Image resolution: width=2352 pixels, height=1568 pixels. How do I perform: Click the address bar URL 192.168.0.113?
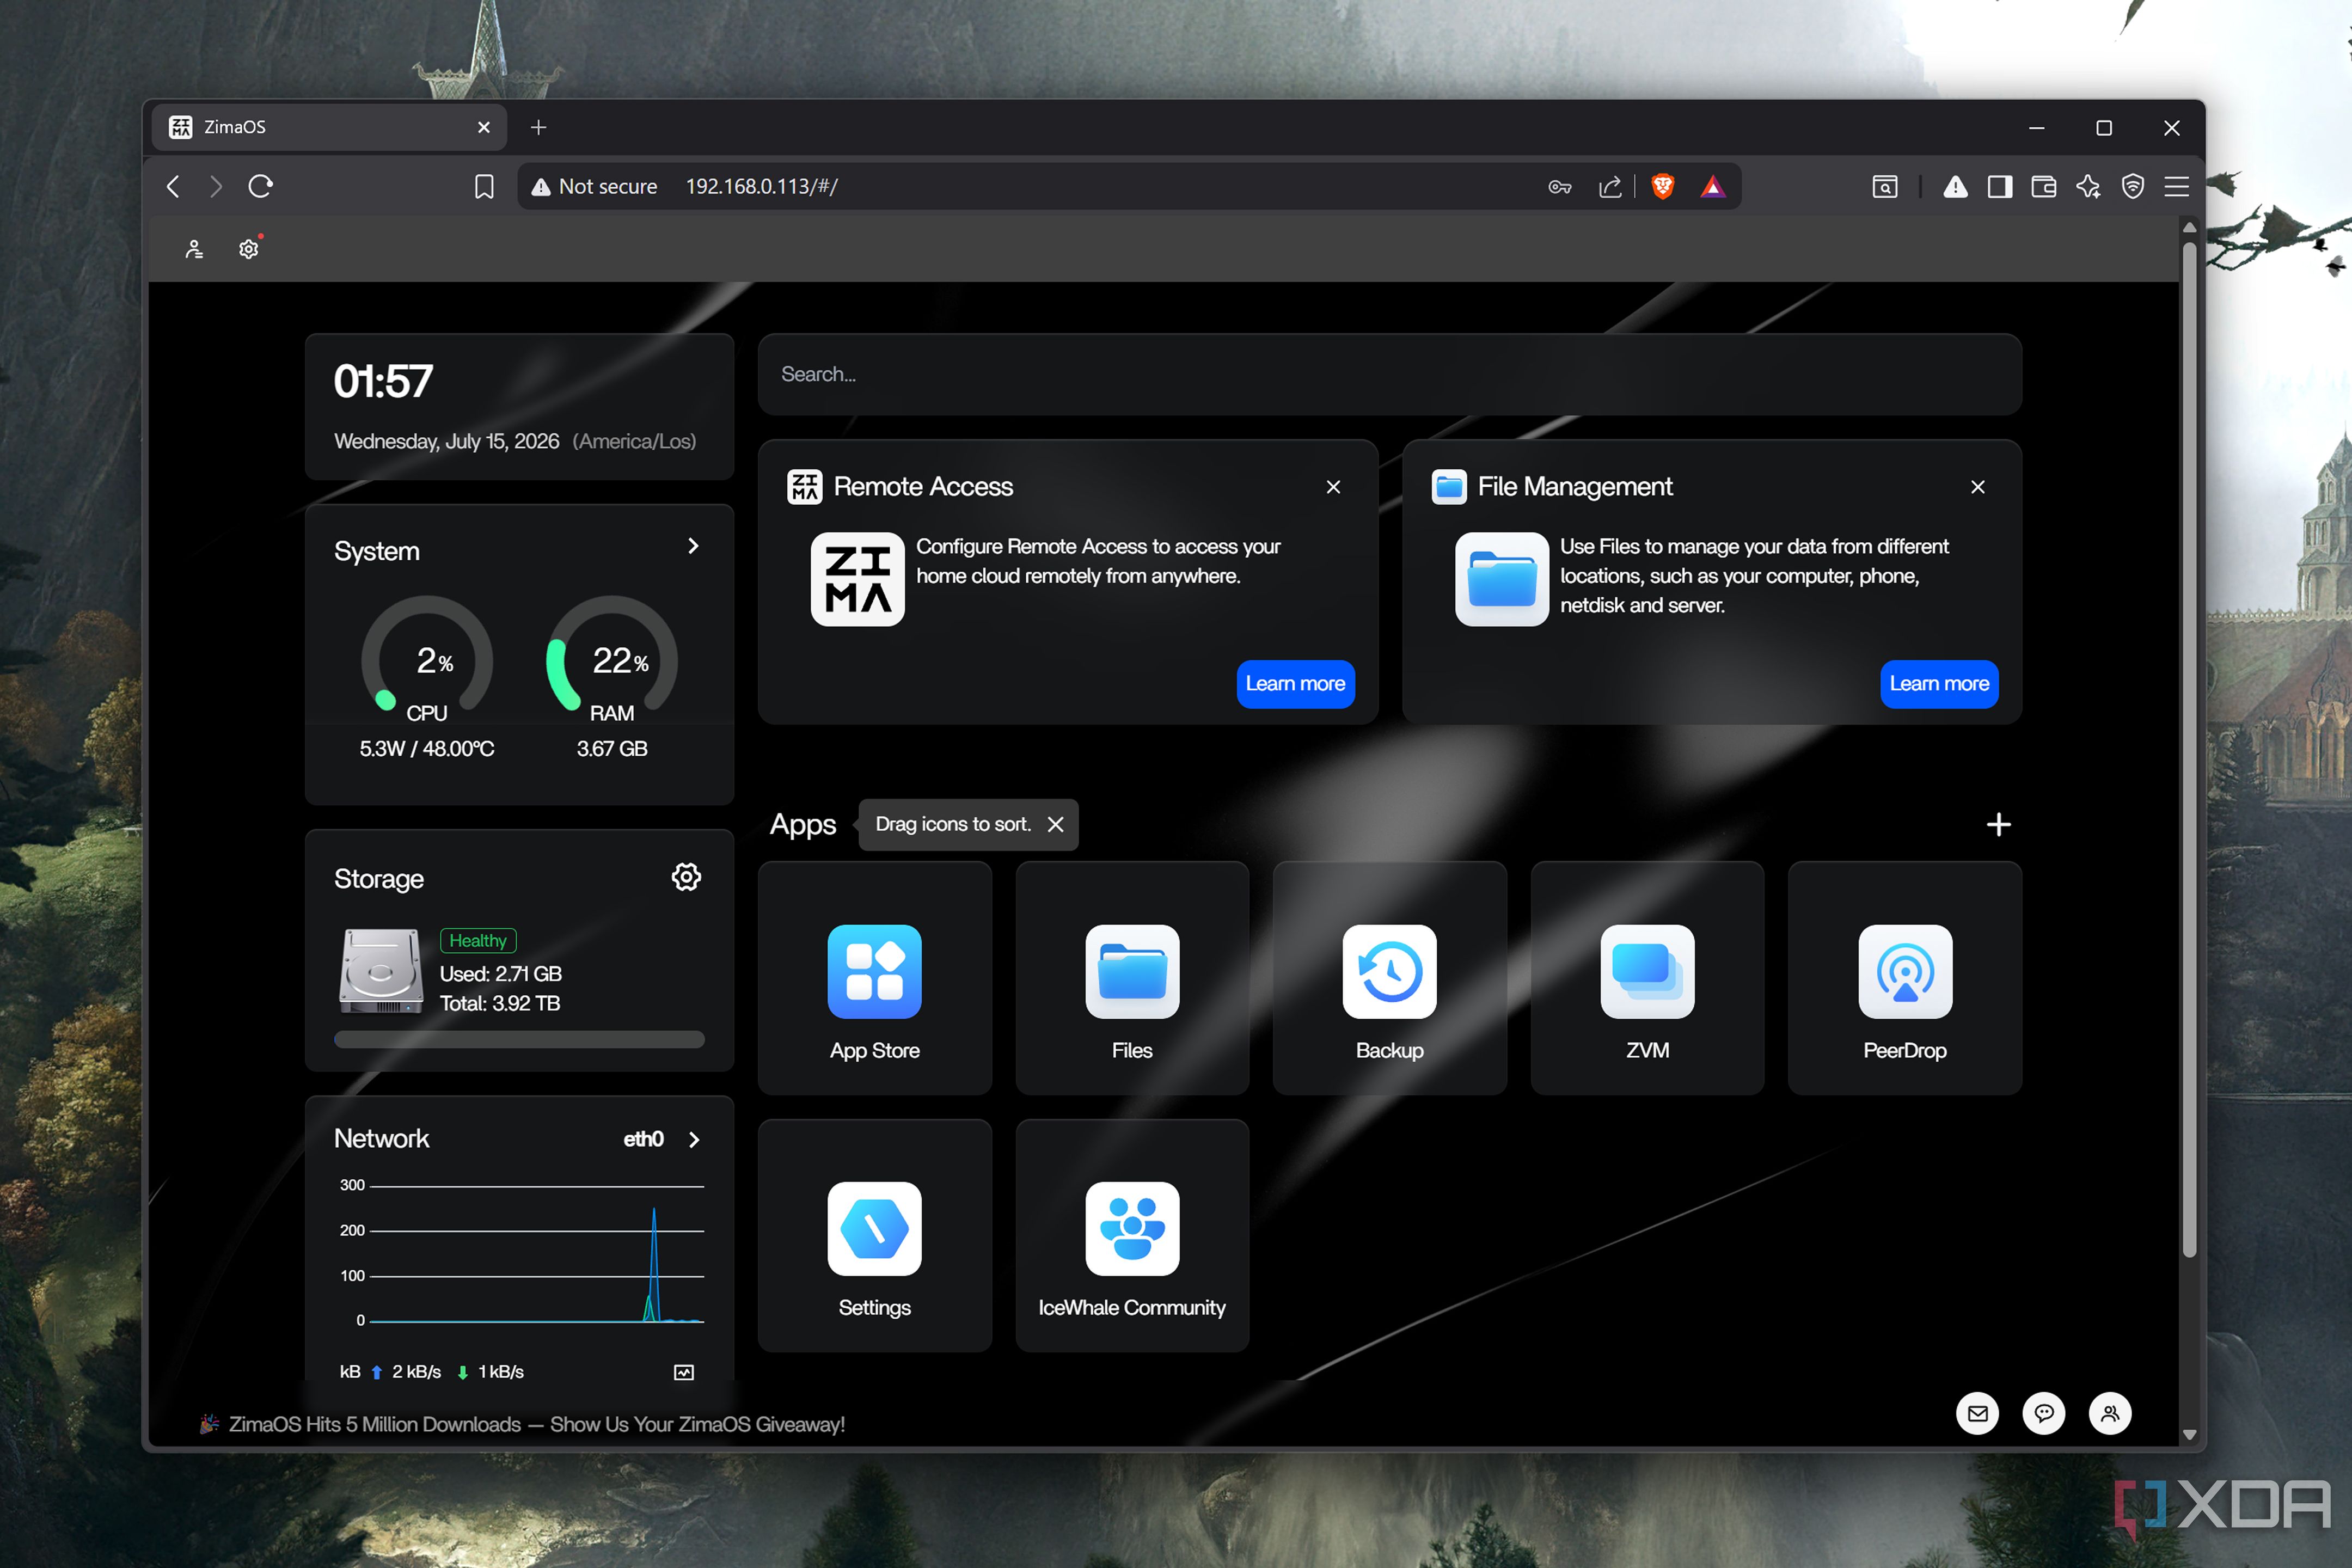(x=762, y=186)
